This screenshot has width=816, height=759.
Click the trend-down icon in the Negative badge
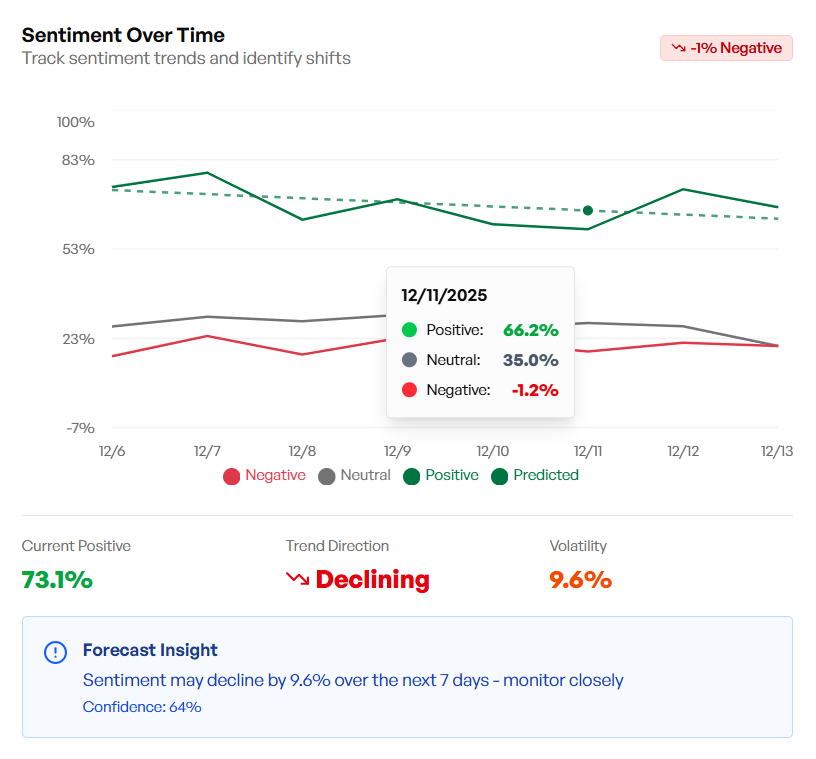pyautogui.click(x=678, y=48)
